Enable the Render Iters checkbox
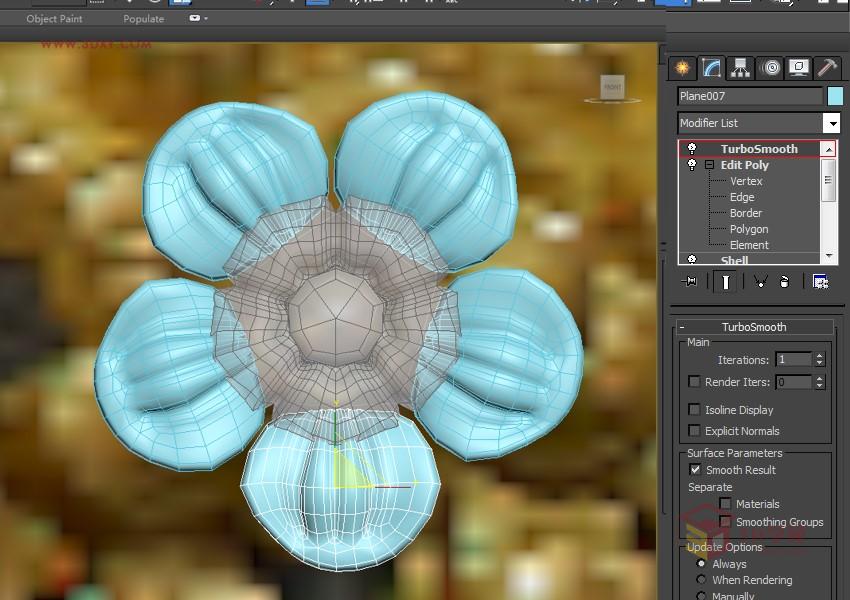Viewport: 850px width, 600px height. [x=694, y=381]
